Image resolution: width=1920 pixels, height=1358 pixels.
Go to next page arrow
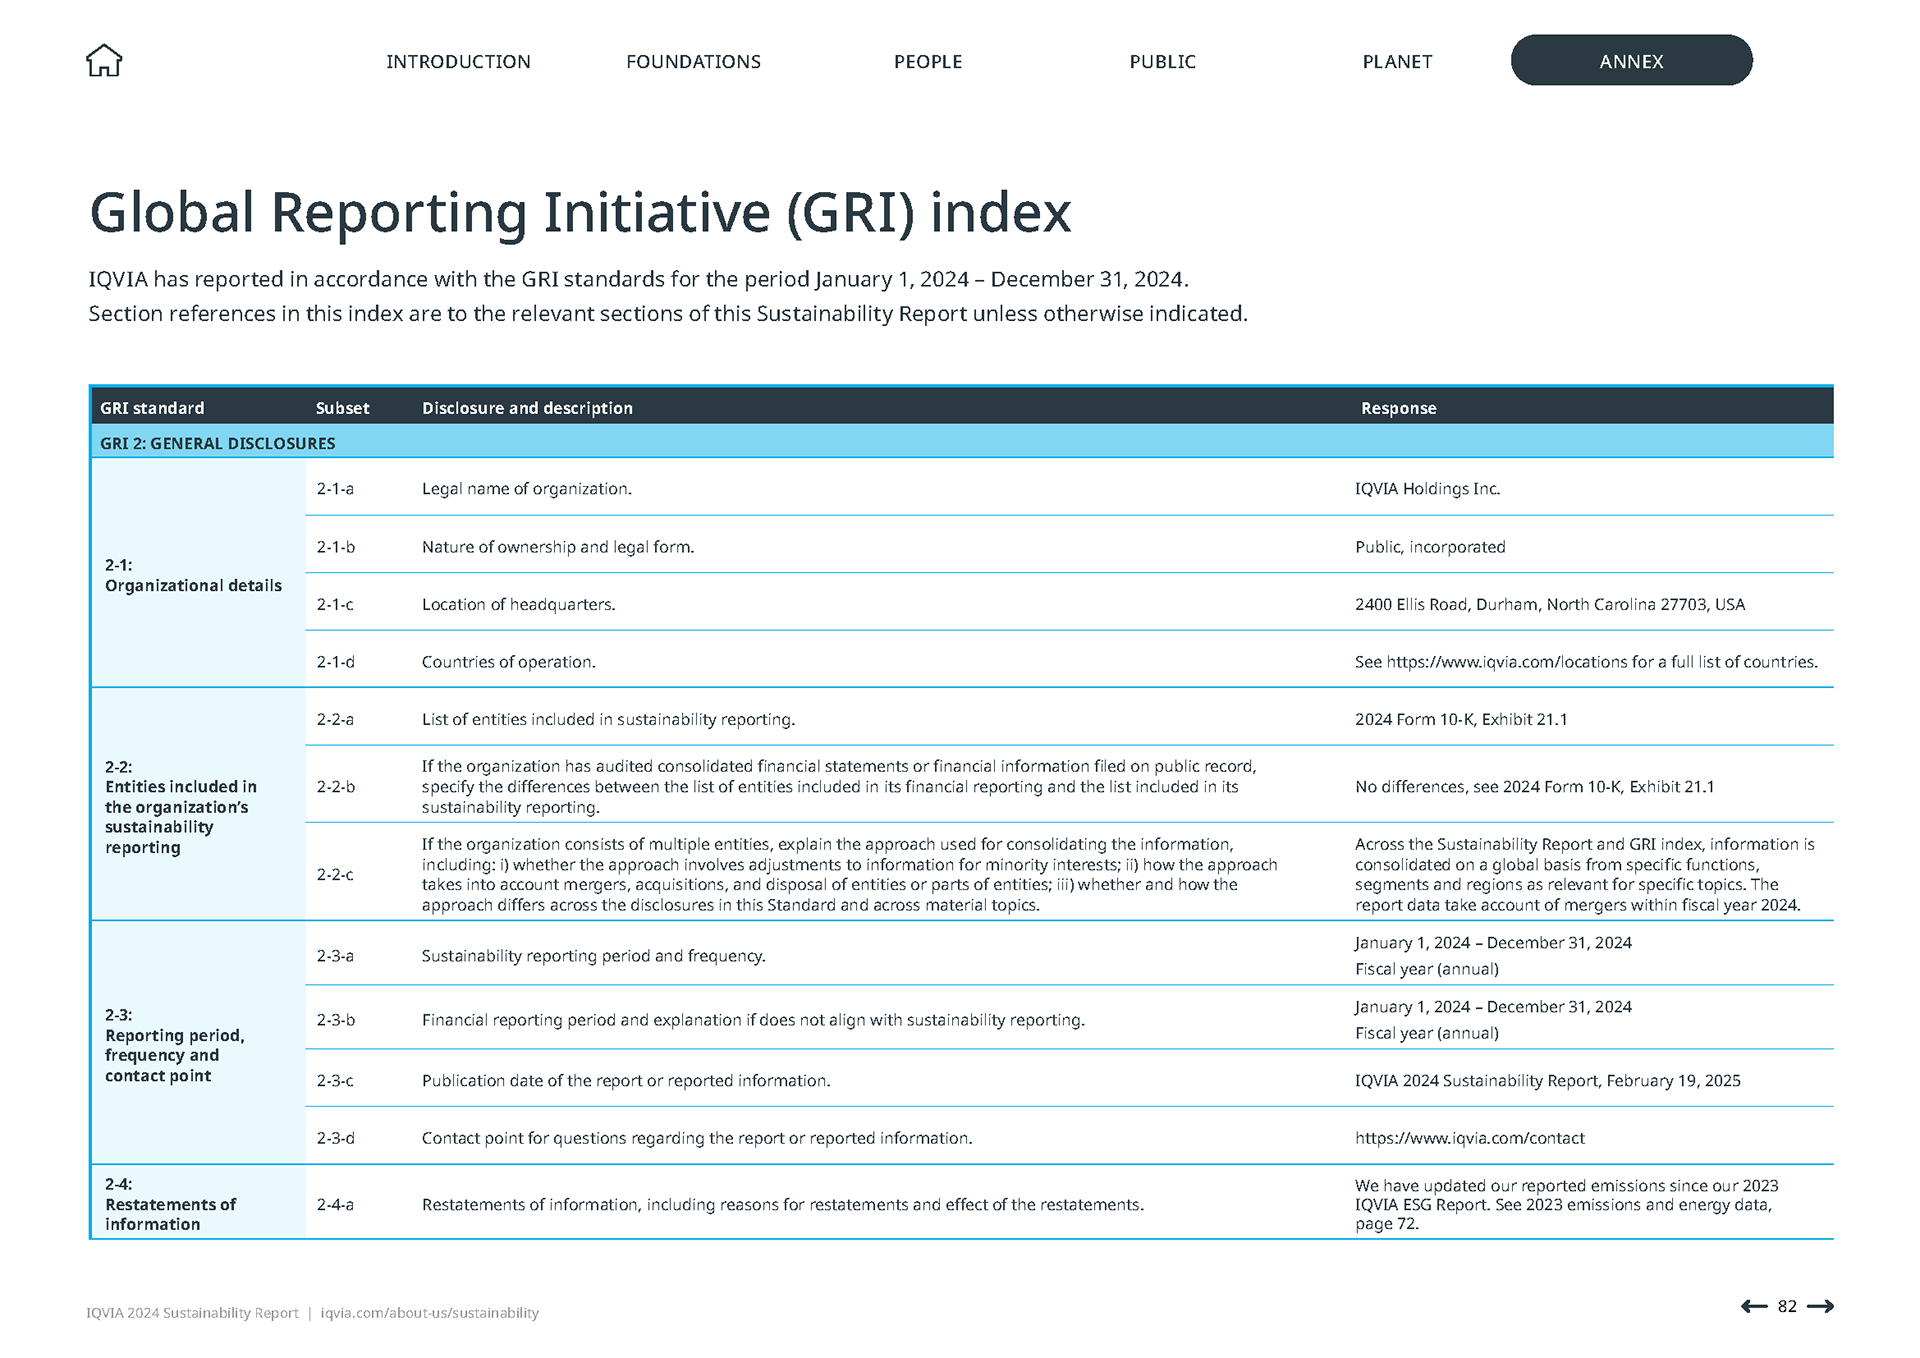(1820, 1306)
